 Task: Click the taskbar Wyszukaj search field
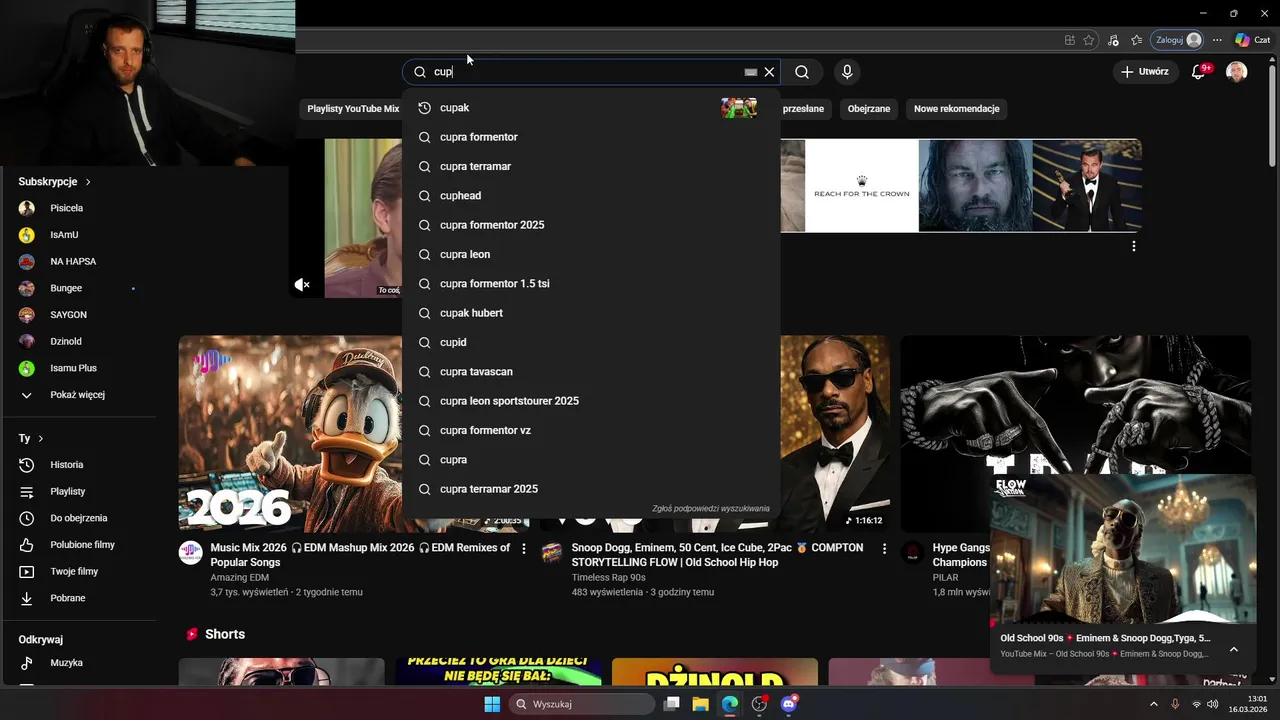click(582, 704)
